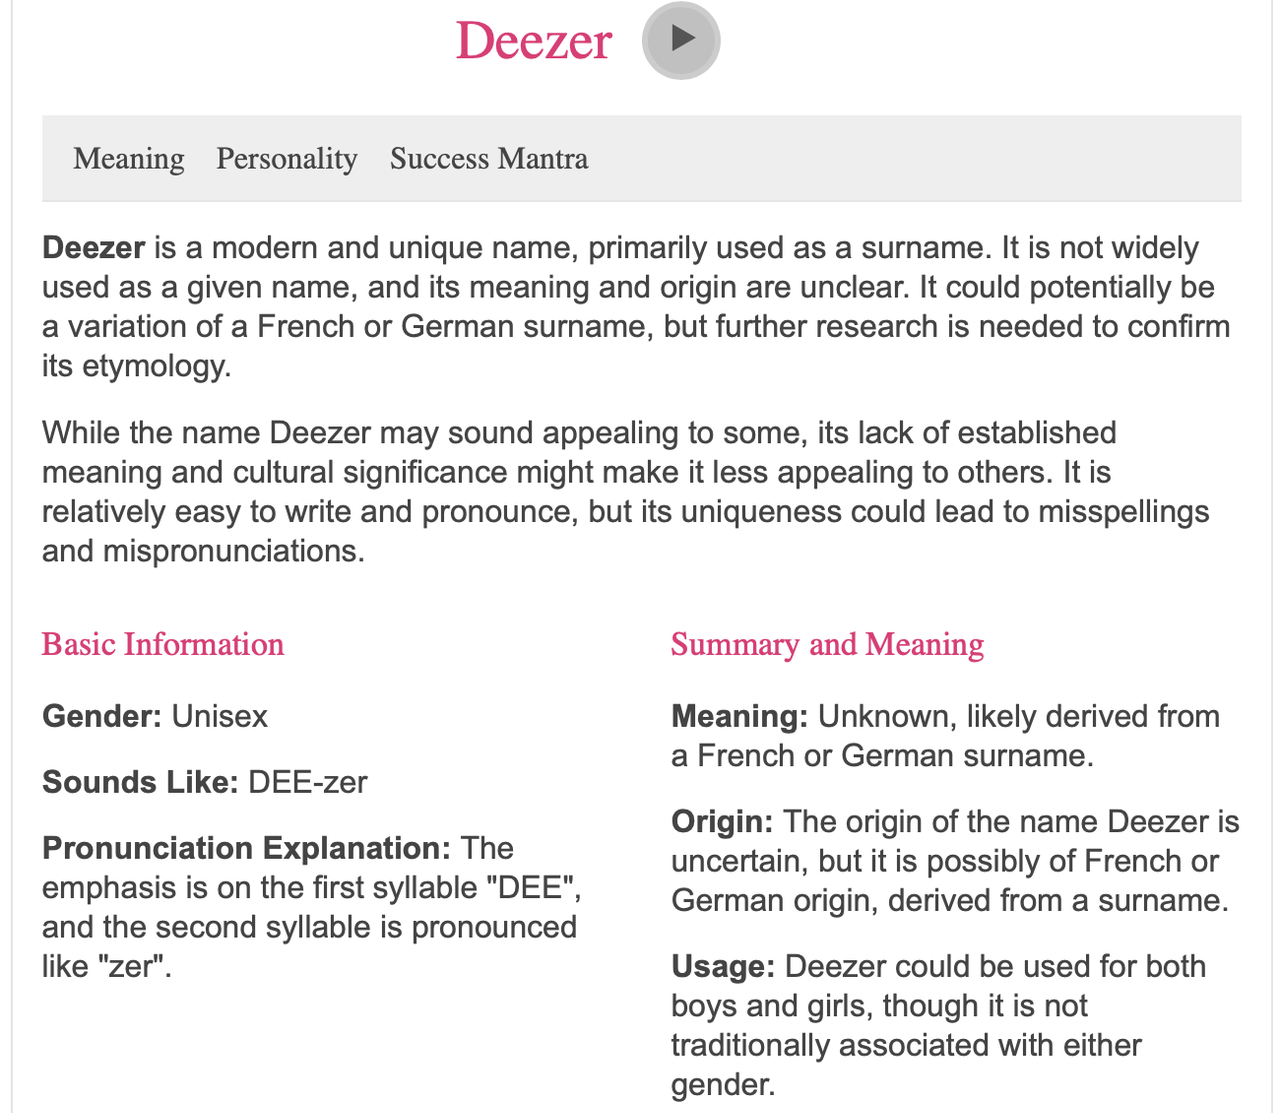Click the Unisex gender value

pos(220,716)
